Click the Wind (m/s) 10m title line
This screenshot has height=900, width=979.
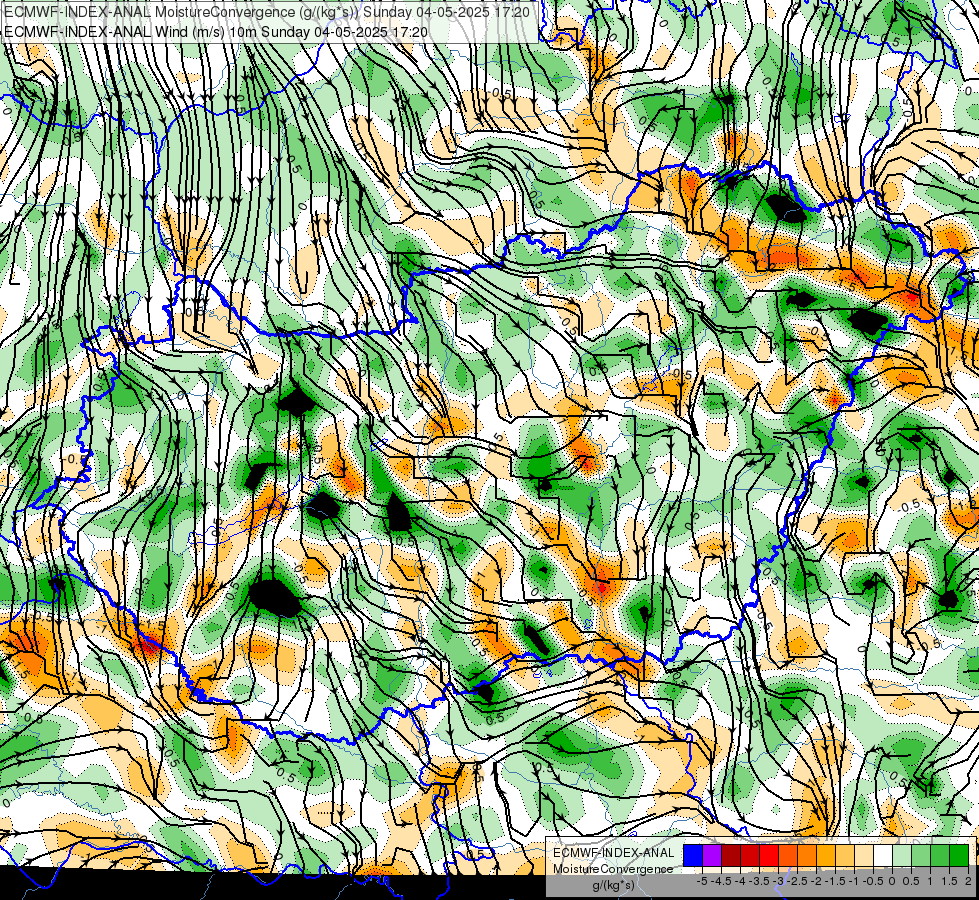click(216, 31)
